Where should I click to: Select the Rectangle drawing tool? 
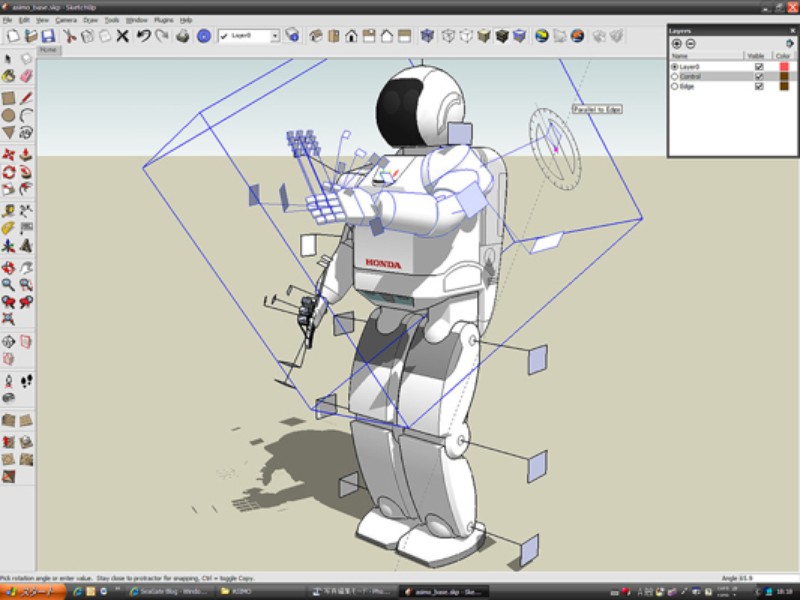pos(8,97)
